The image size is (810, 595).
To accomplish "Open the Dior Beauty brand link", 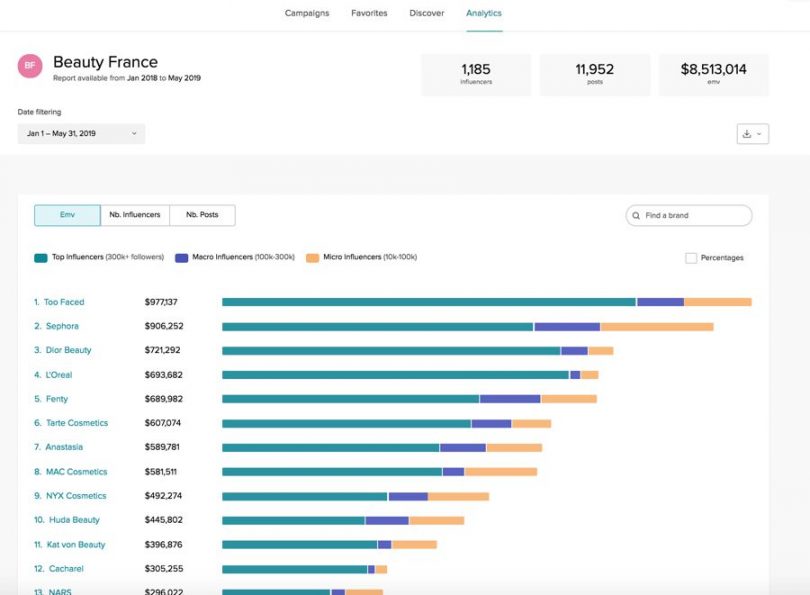I will click(x=68, y=350).
